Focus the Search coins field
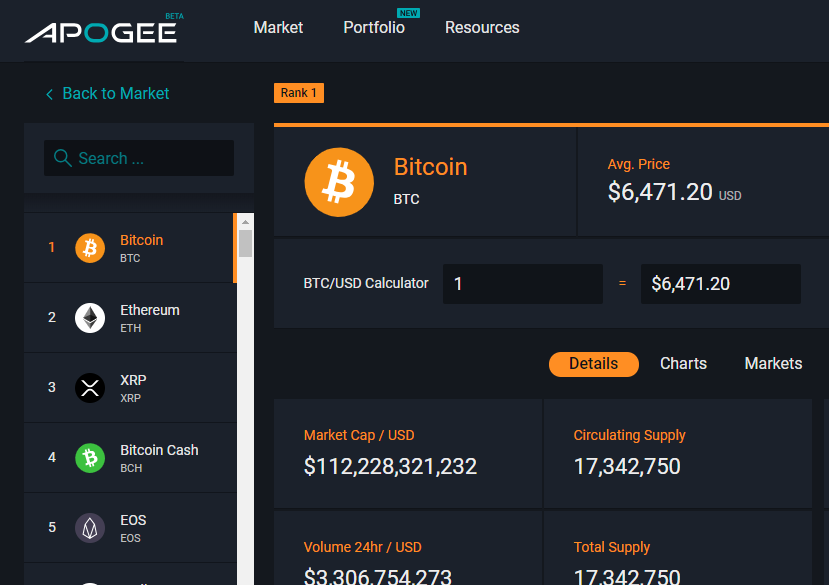The height and width of the screenshot is (585, 829). [139, 158]
